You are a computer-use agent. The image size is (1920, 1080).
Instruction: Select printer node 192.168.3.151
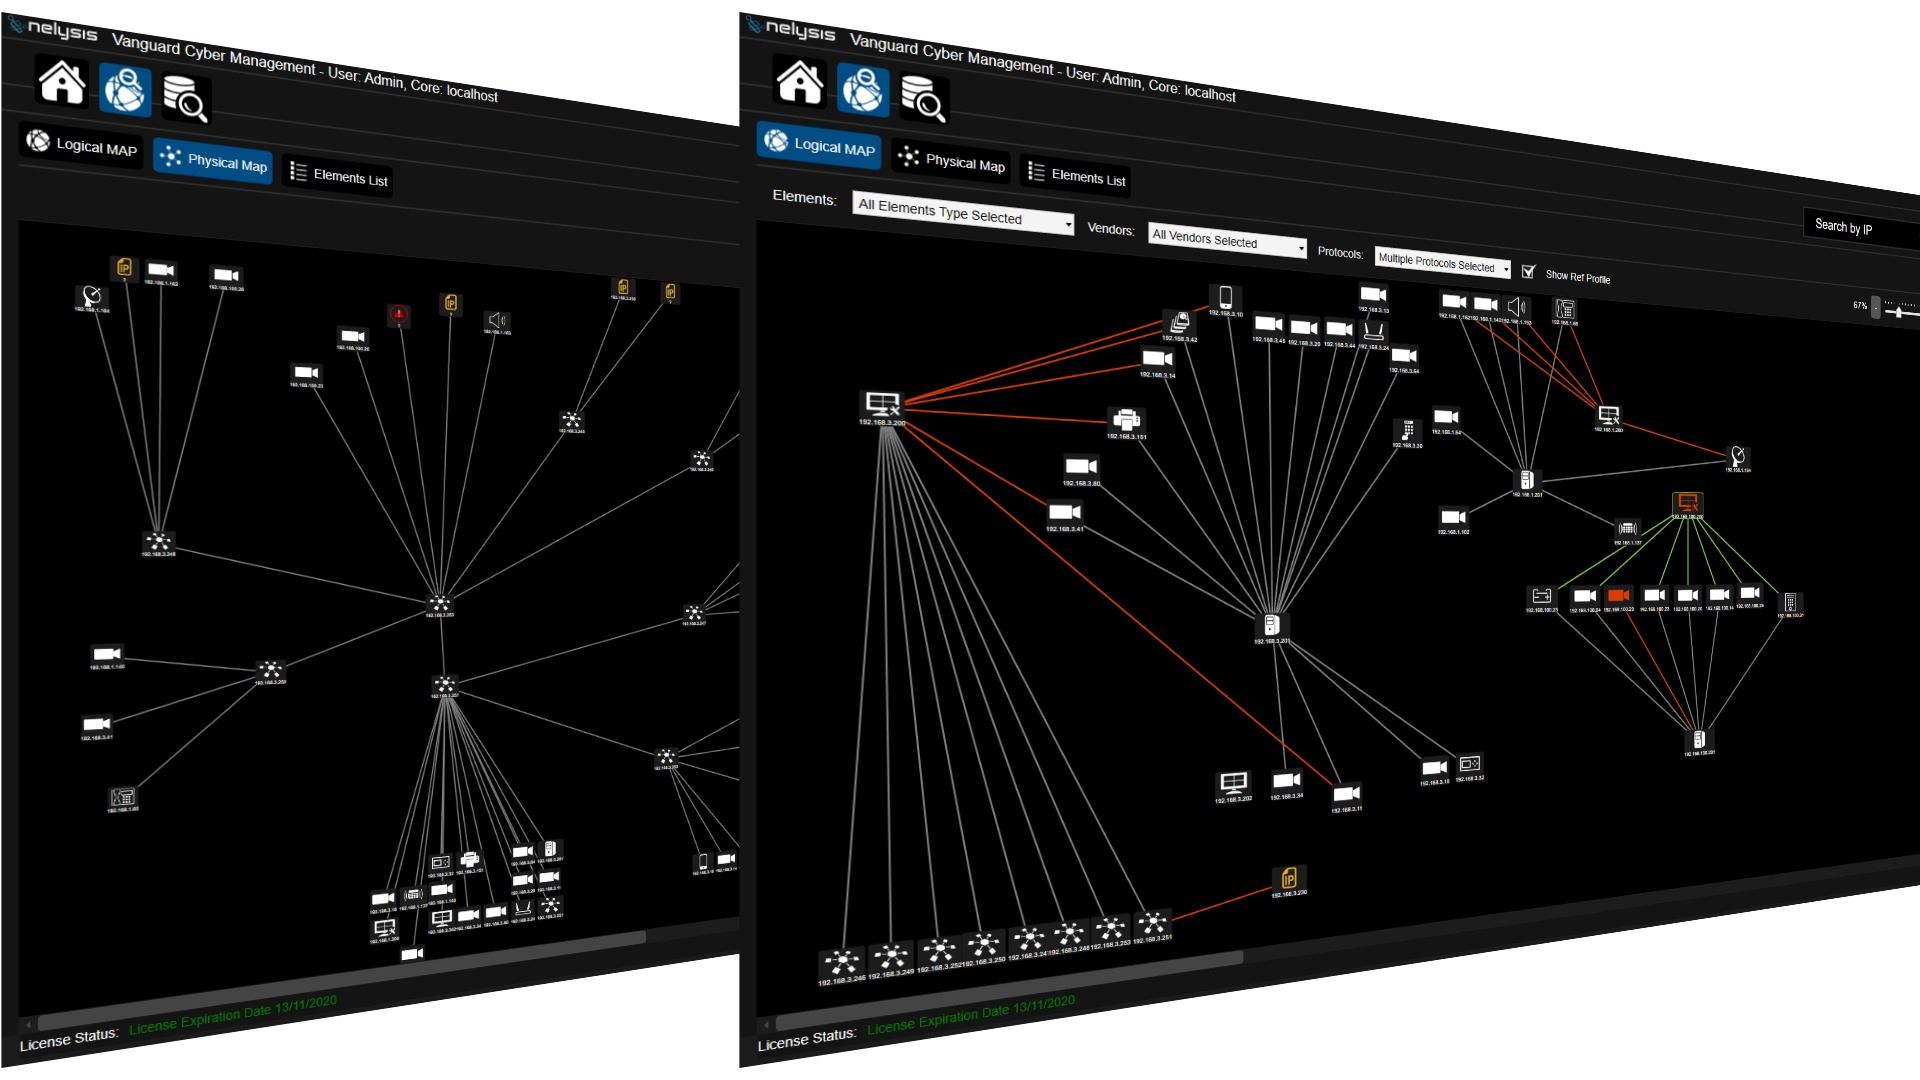tap(1126, 421)
